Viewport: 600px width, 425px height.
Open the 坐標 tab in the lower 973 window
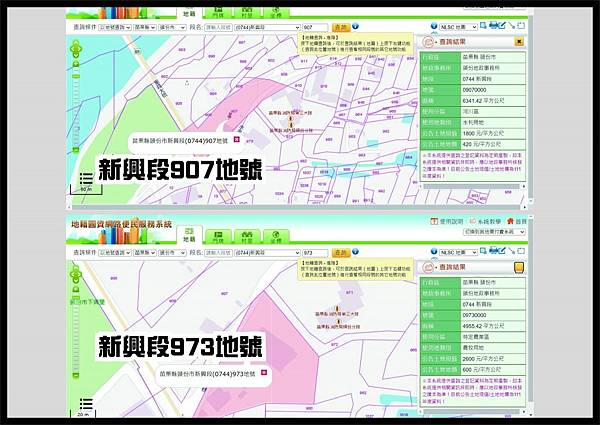coord(276,237)
